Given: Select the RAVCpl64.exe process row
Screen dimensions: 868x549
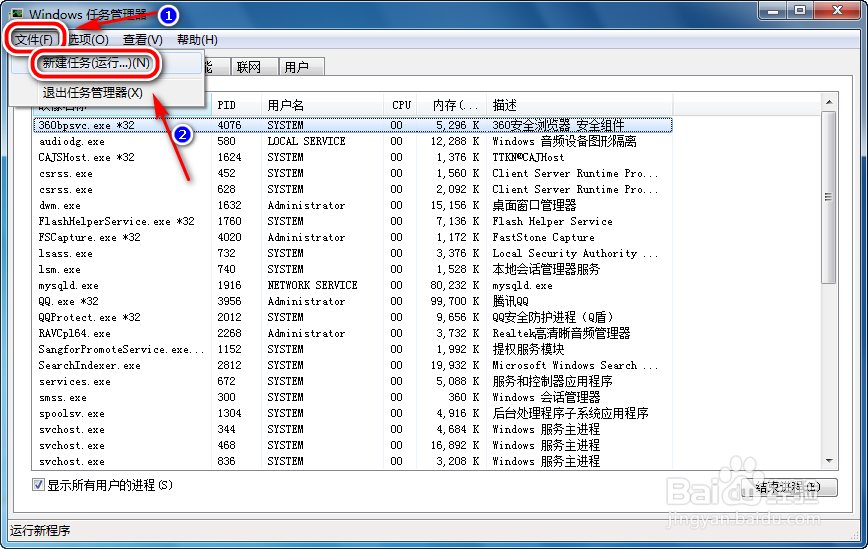Looking at the screenshot, I should (353, 334).
